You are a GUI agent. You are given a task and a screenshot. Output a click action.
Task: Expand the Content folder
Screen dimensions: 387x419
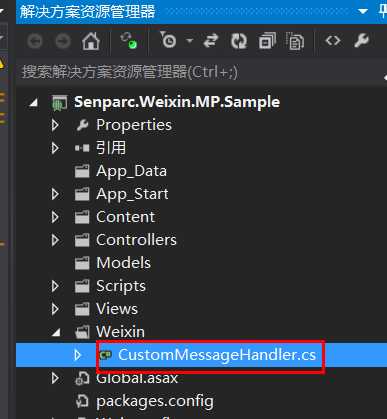pyautogui.click(x=55, y=217)
